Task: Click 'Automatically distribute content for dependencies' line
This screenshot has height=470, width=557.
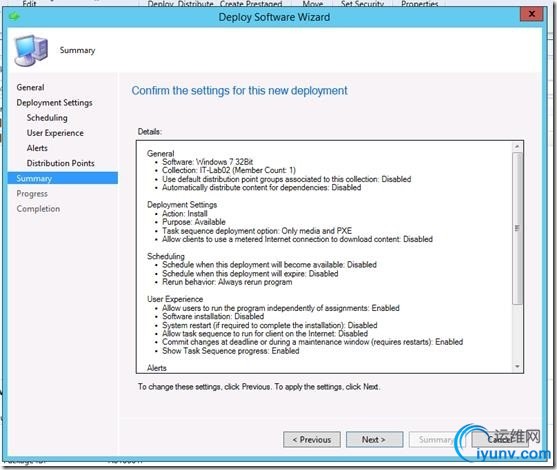Action: (261, 188)
